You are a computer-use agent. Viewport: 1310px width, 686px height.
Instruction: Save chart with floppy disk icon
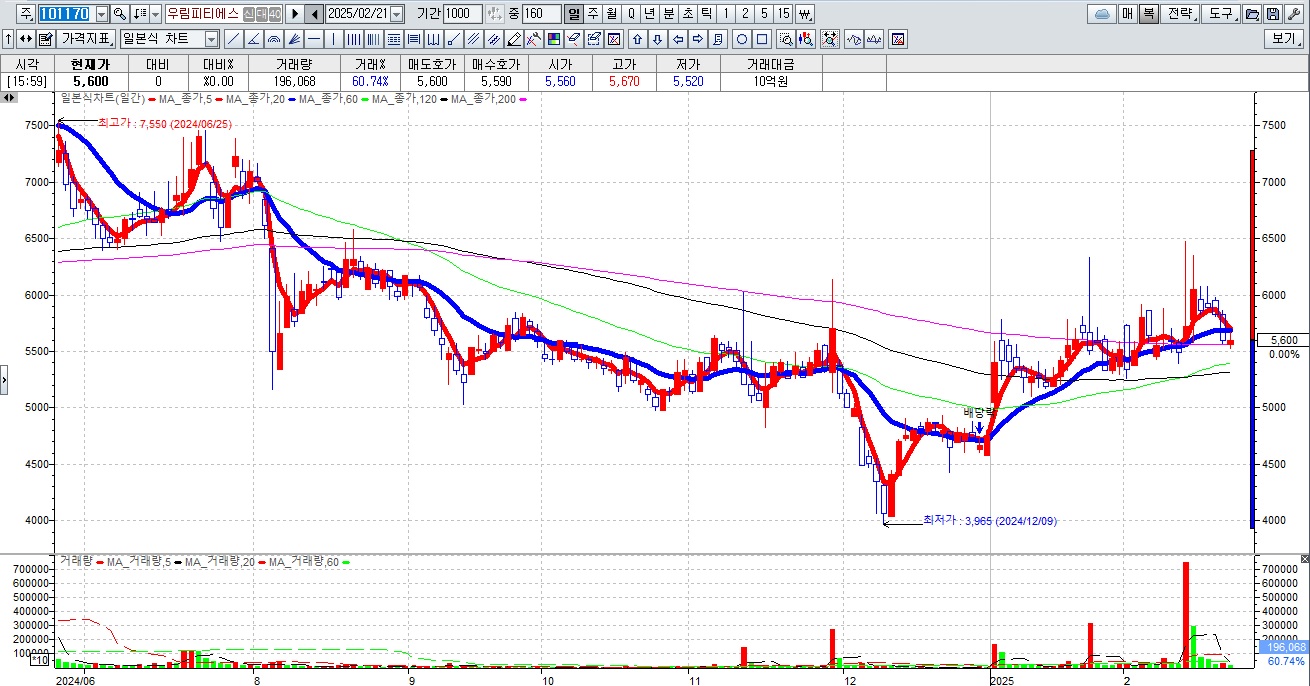(x=1273, y=14)
